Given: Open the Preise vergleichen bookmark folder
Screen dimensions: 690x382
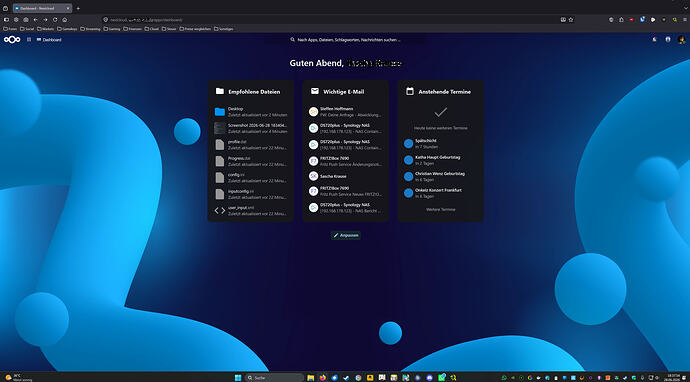Looking at the screenshot, I should [x=195, y=29].
